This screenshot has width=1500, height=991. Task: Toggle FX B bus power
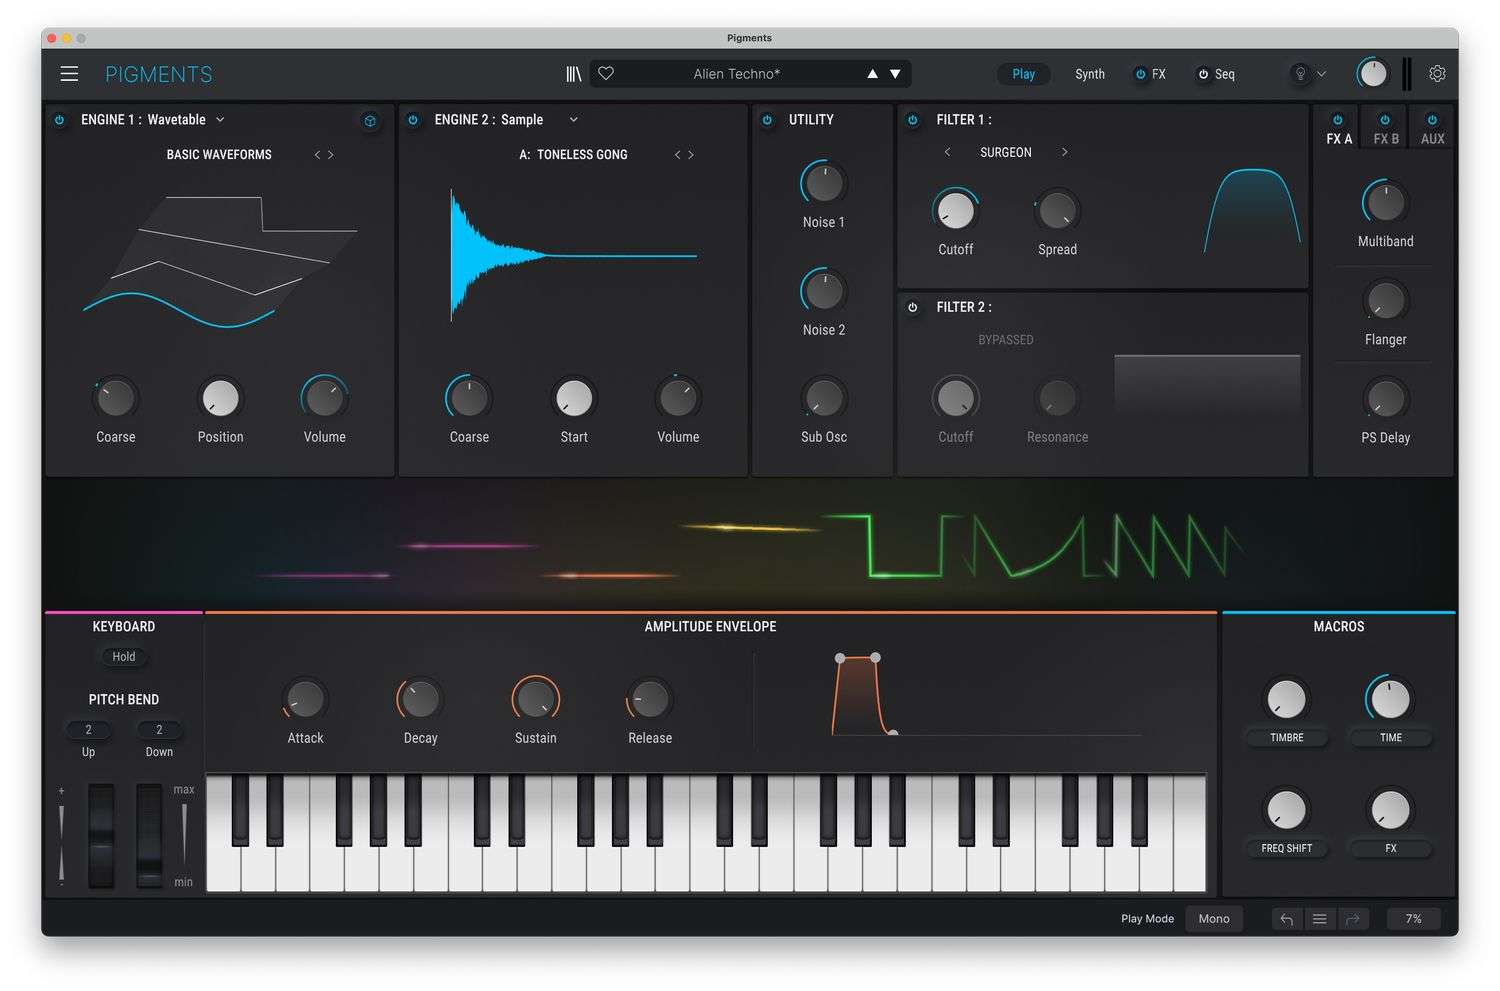1385,120
